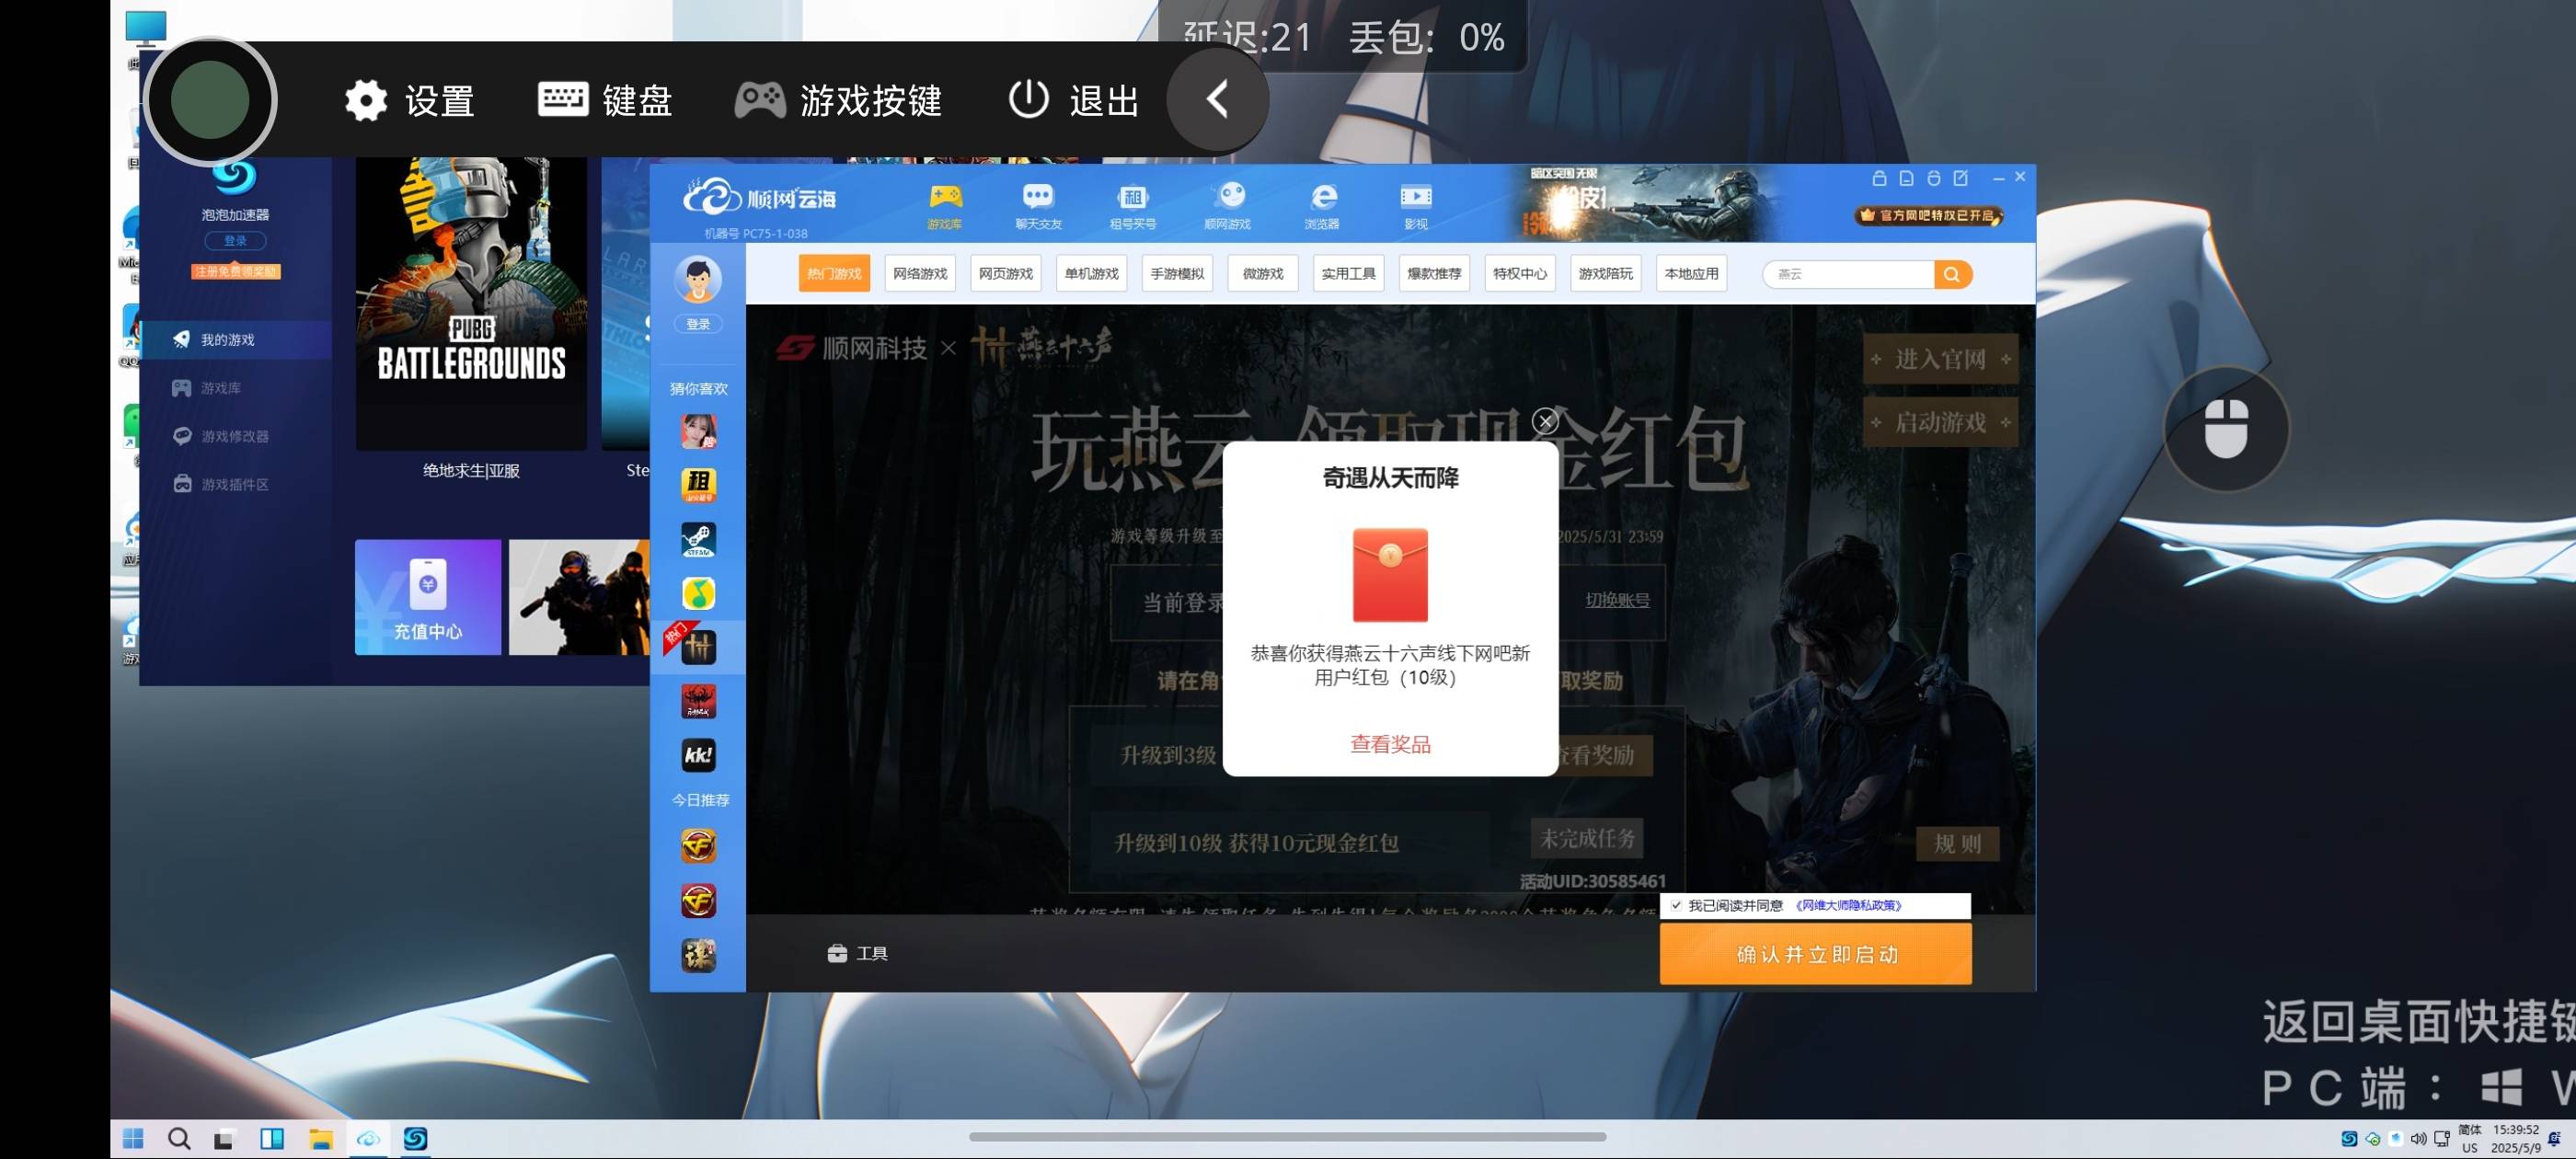Select the 手游模拟 tab
Viewport: 2576px width, 1159px height.
pyautogui.click(x=1177, y=273)
